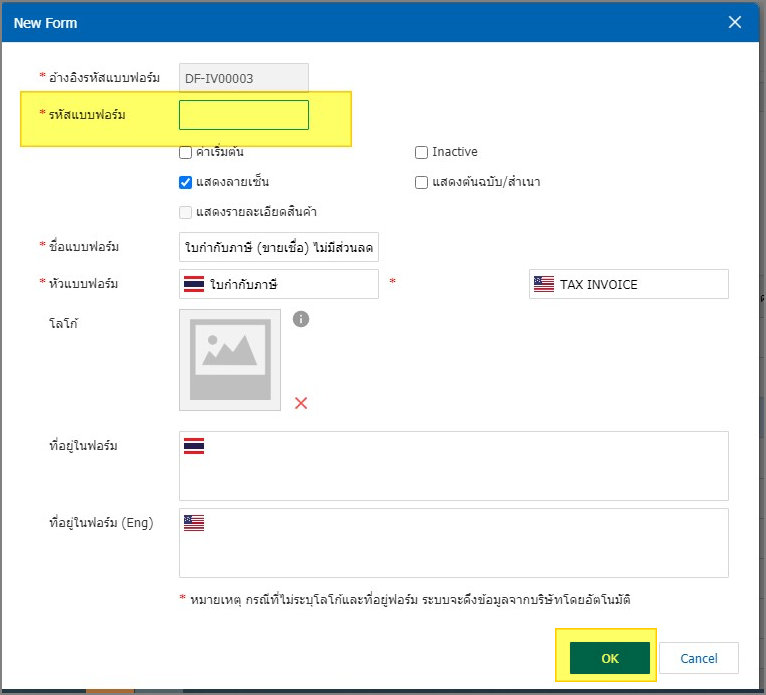766x695 pixels.
Task: Click Thai flag in form header field
Action: 194,284
